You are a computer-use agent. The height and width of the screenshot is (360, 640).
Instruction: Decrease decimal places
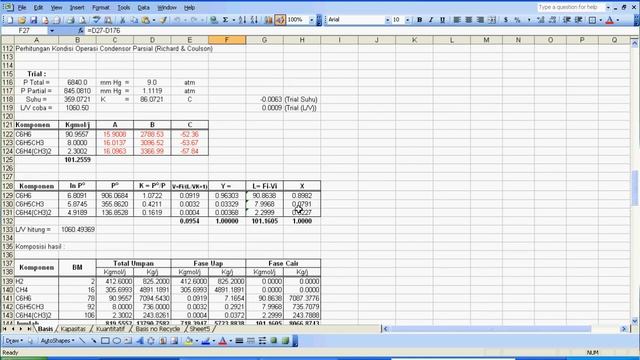pos(552,20)
